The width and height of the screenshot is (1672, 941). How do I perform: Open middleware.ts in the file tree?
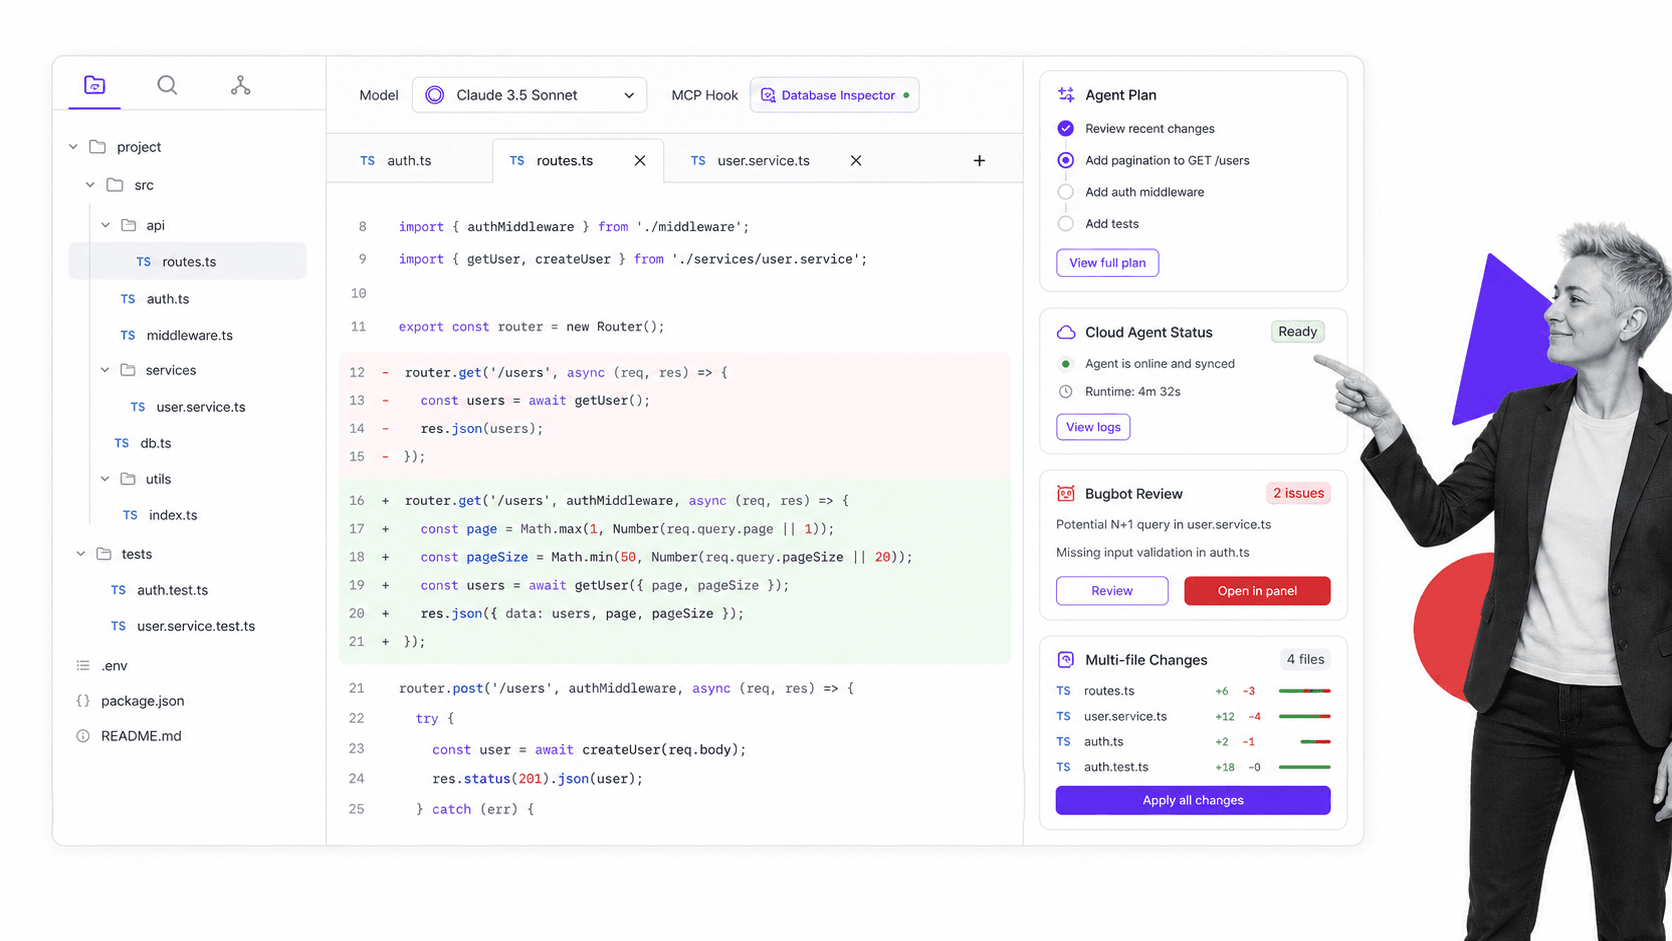[188, 335]
